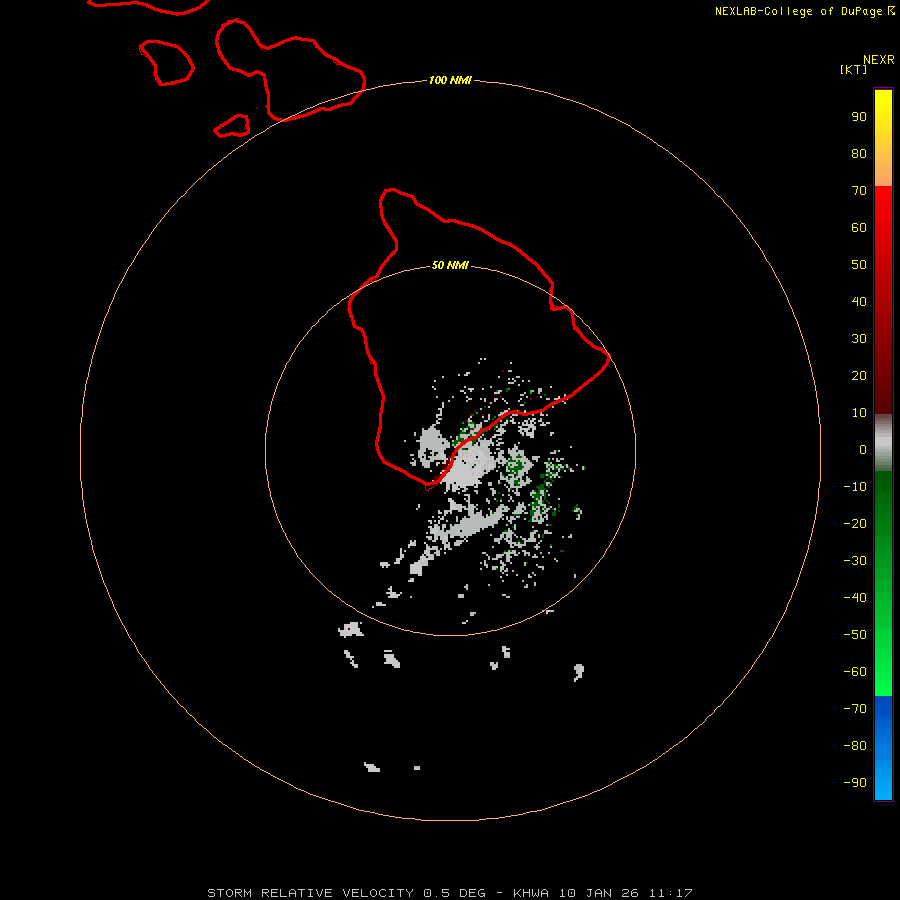Pick the blue bottom segment of color bar

click(883, 748)
